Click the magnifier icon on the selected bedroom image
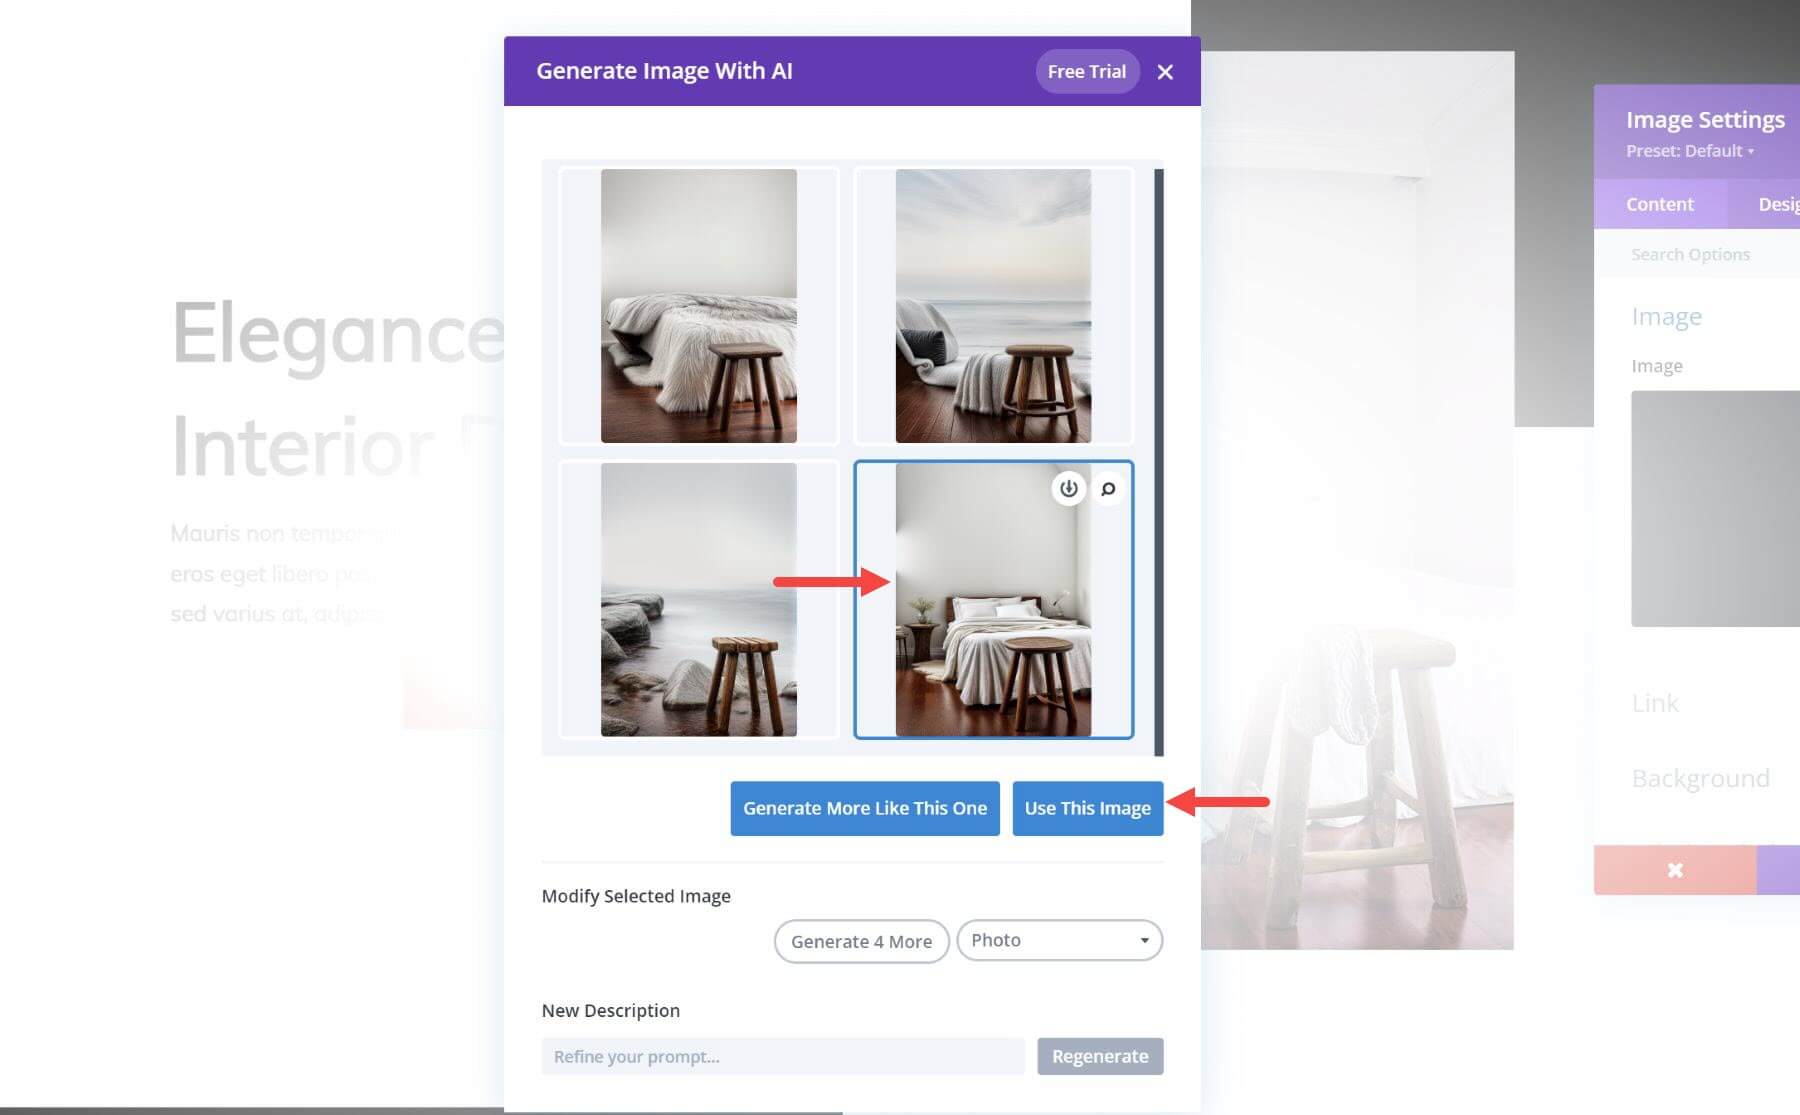1800x1115 pixels. (x=1108, y=489)
